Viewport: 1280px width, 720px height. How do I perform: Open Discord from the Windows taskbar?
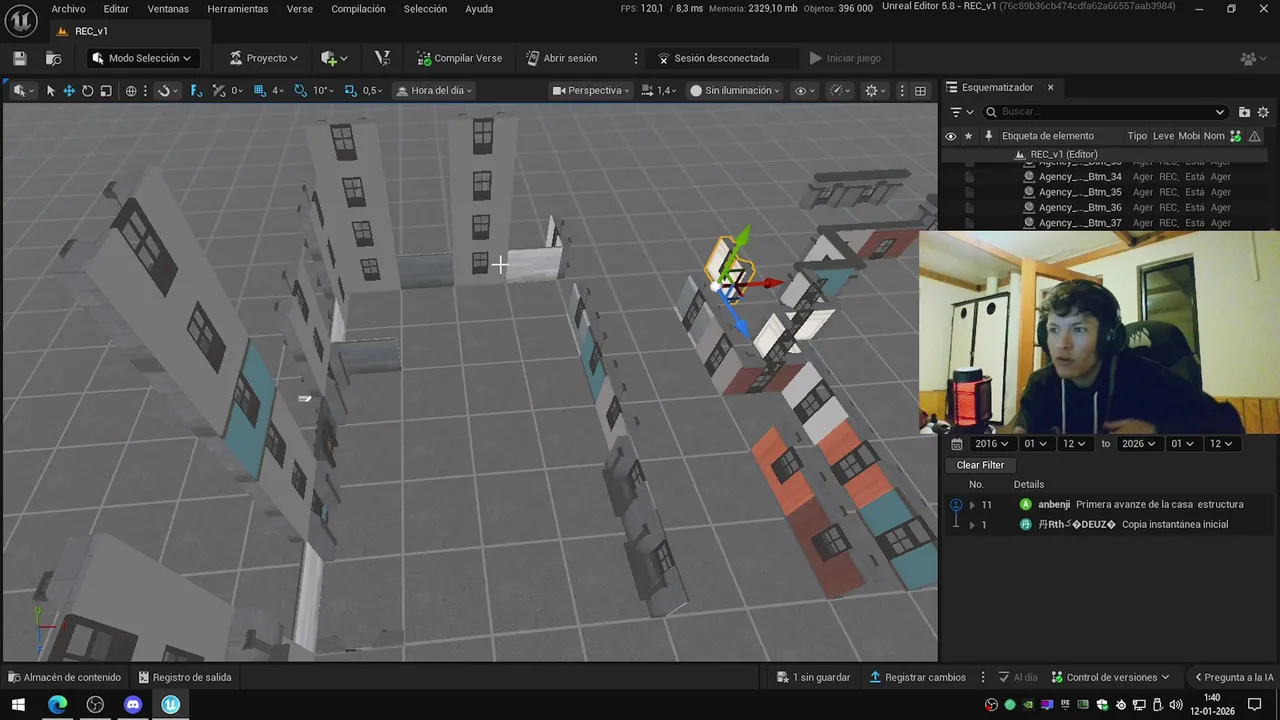click(x=133, y=705)
